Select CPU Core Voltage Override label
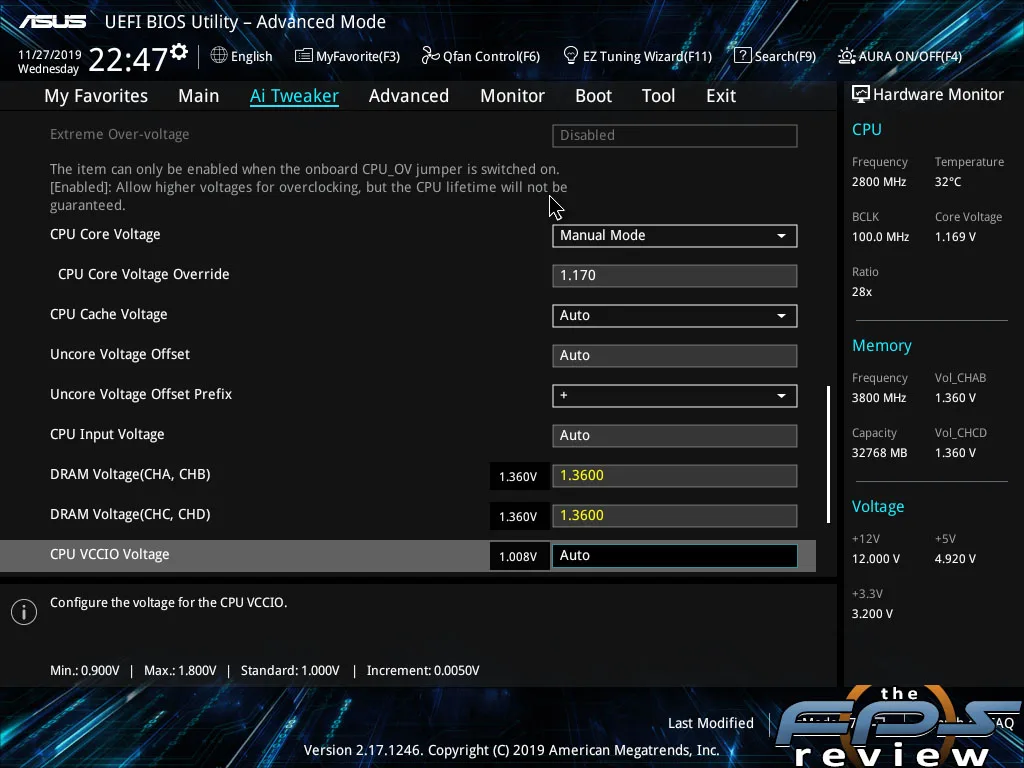The image size is (1024, 768). pyautogui.click(x=144, y=274)
